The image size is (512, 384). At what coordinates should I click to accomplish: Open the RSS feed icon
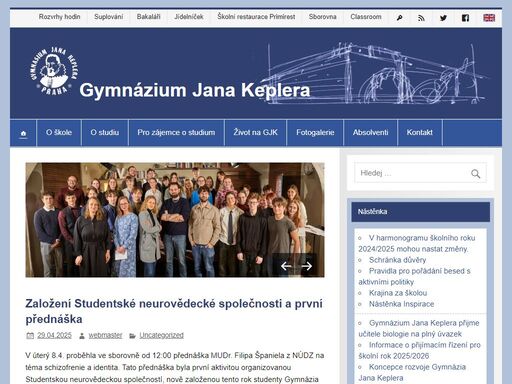tap(421, 18)
